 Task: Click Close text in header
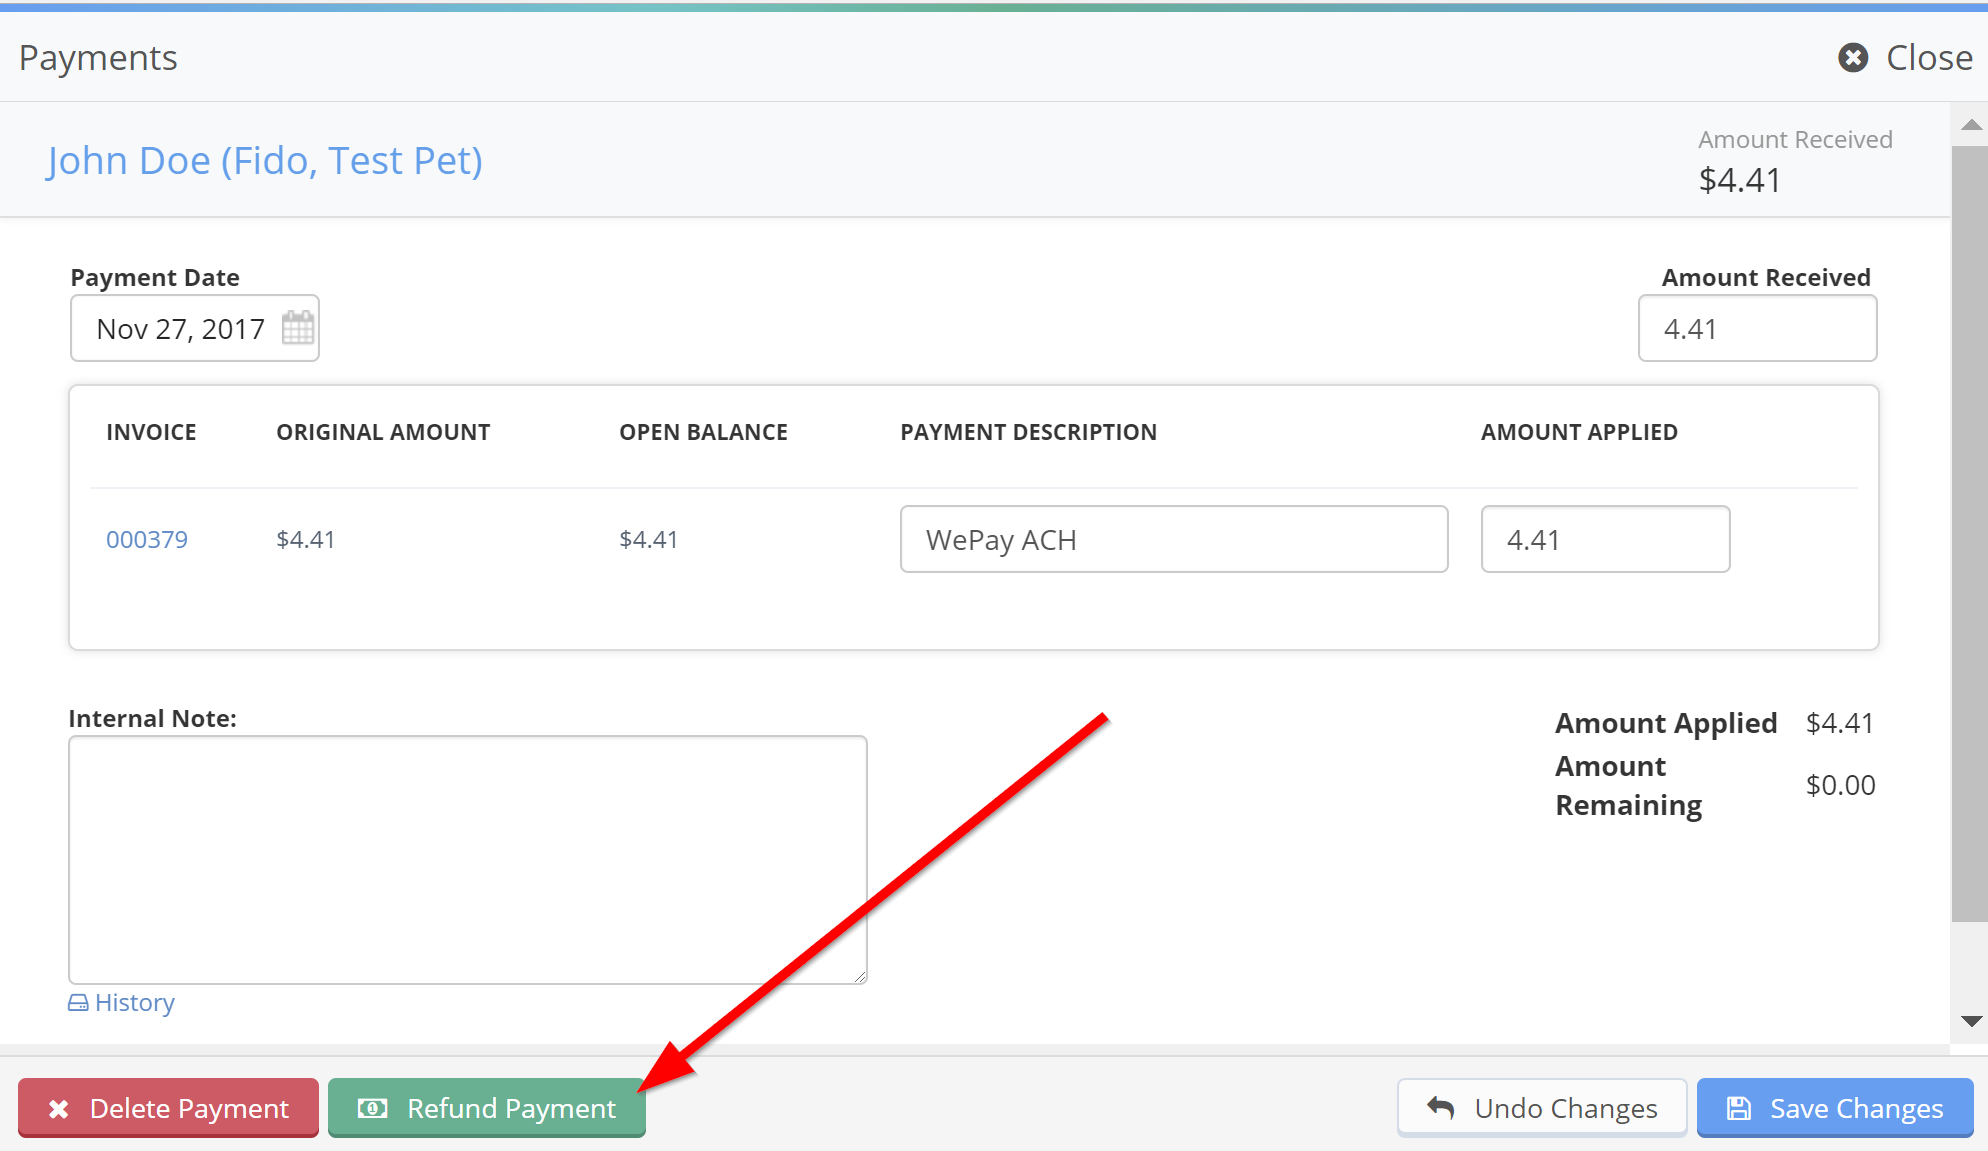point(1929,58)
